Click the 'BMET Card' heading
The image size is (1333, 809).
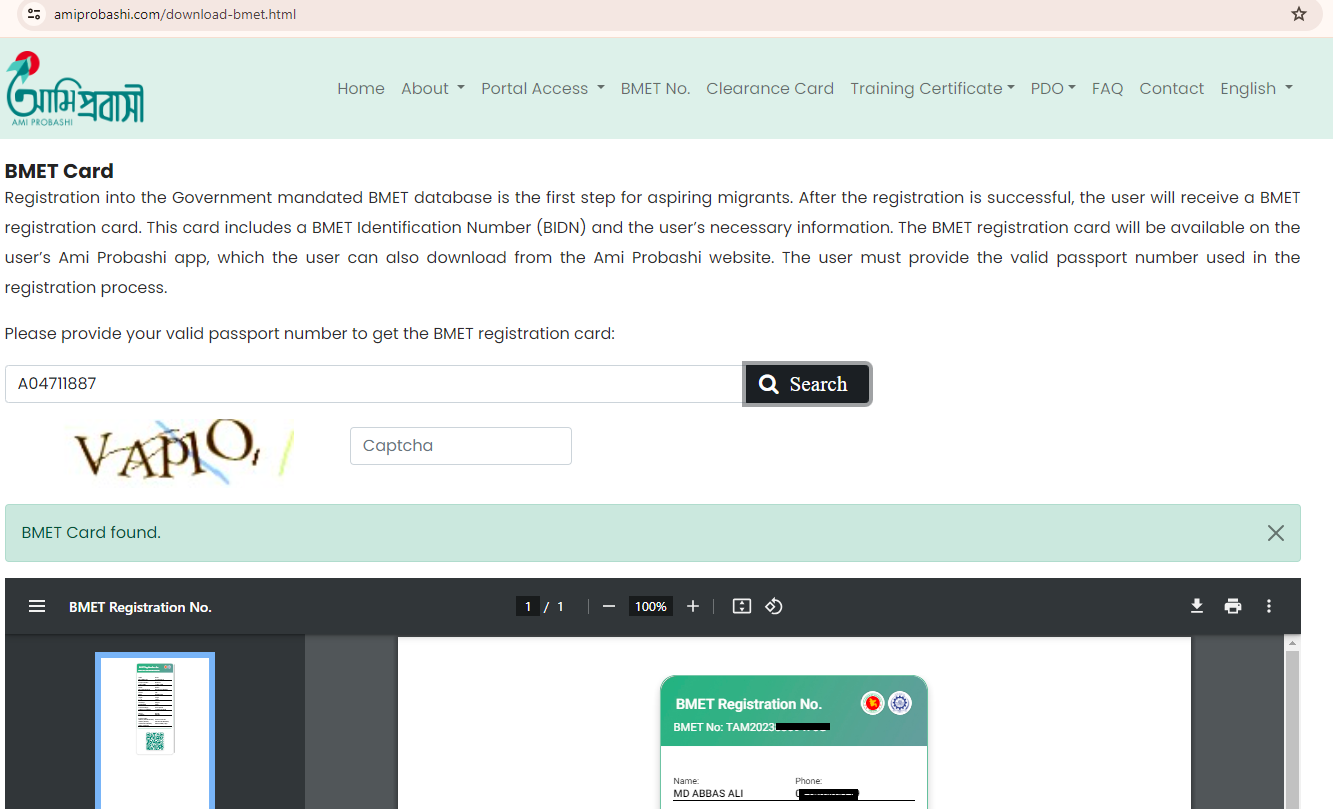tap(59, 171)
